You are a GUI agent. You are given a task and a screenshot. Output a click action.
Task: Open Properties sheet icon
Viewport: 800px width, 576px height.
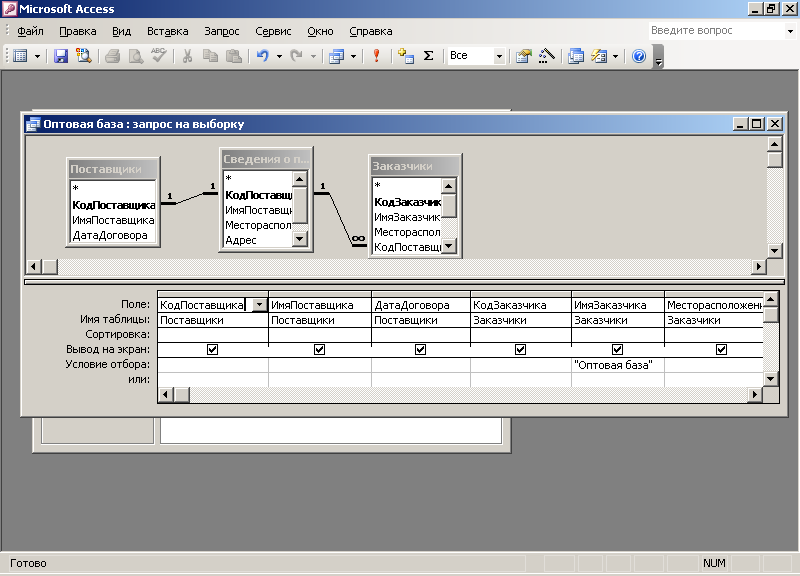523,56
